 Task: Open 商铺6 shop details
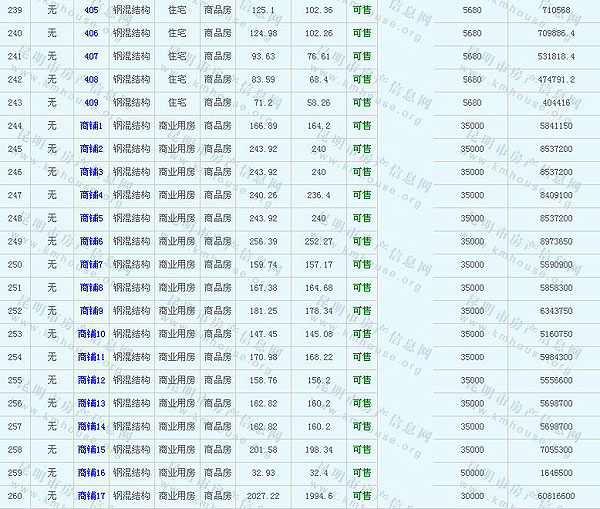pos(91,241)
